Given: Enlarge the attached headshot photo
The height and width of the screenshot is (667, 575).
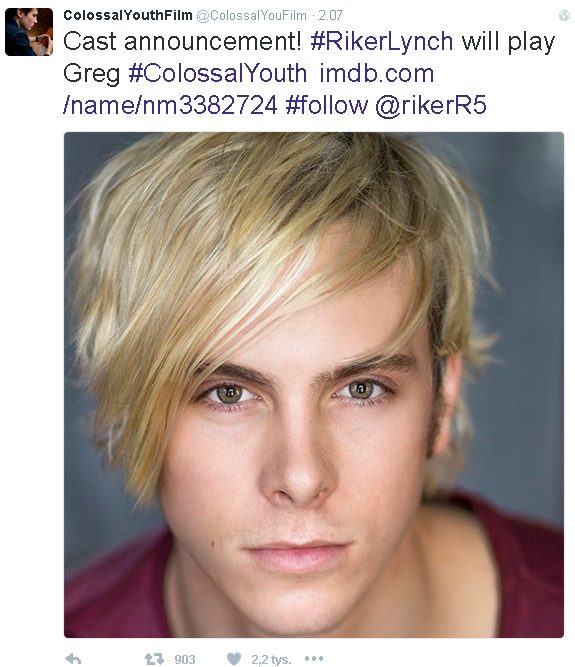Looking at the screenshot, I should [x=314, y=385].
